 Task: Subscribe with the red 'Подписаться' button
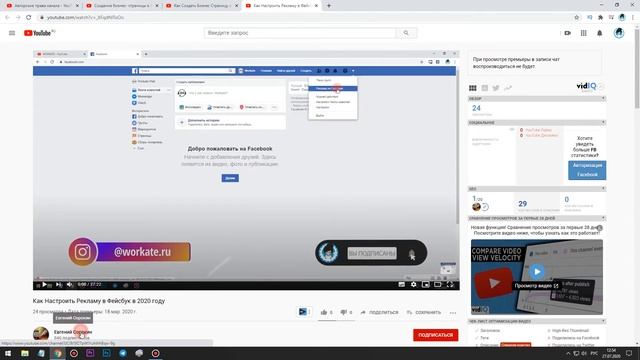(436, 335)
